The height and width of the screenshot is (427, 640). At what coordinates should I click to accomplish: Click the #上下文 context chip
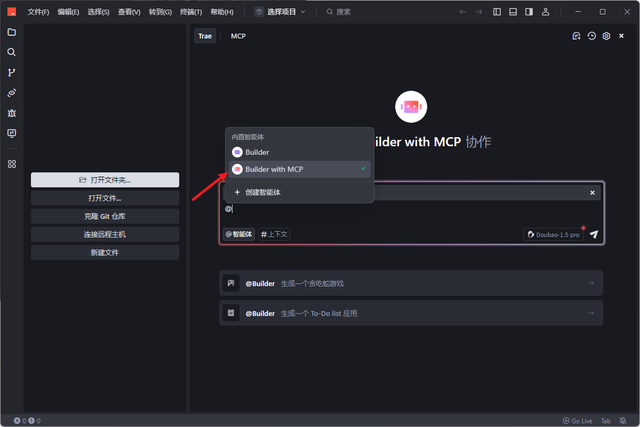coord(274,234)
